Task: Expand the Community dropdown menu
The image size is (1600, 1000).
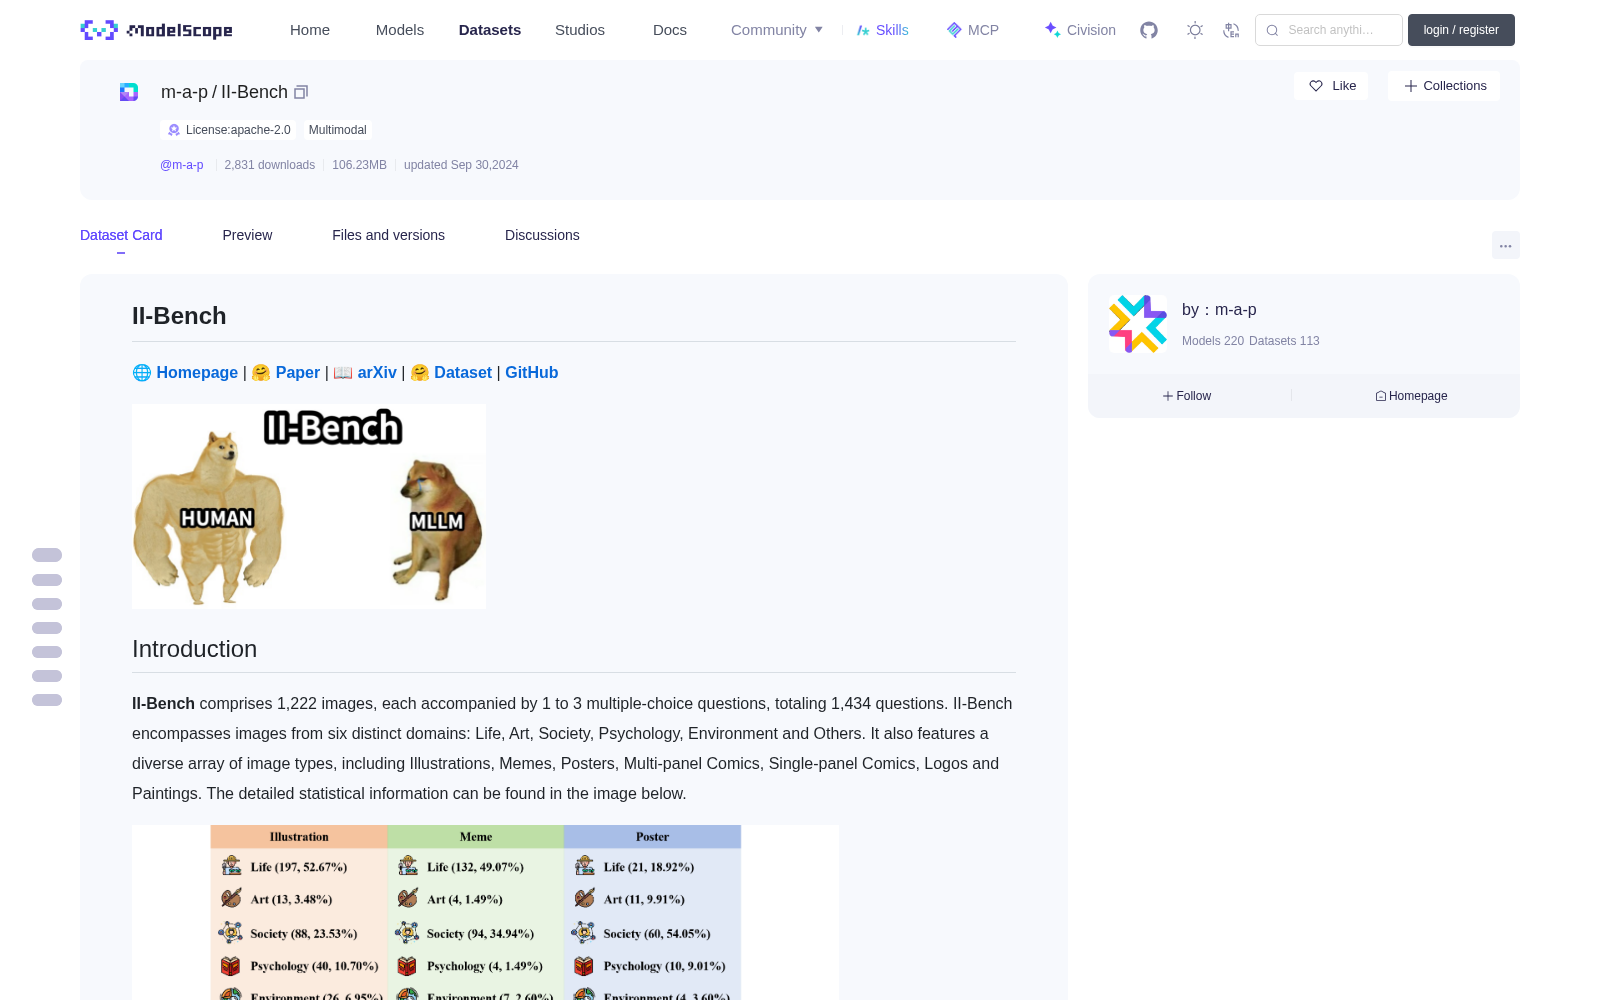Action: 777,30
